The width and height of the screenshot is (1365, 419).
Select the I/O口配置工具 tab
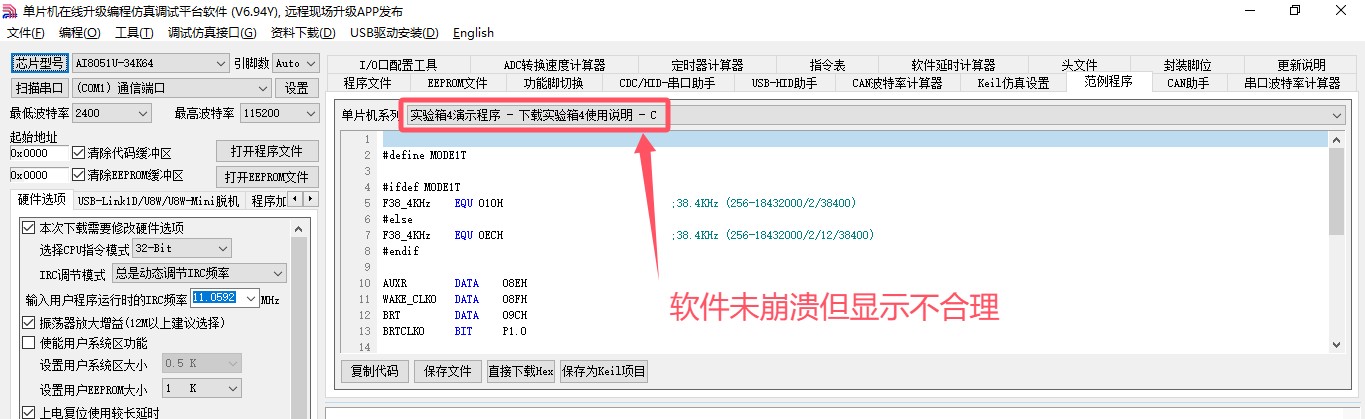pyautogui.click(x=398, y=65)
